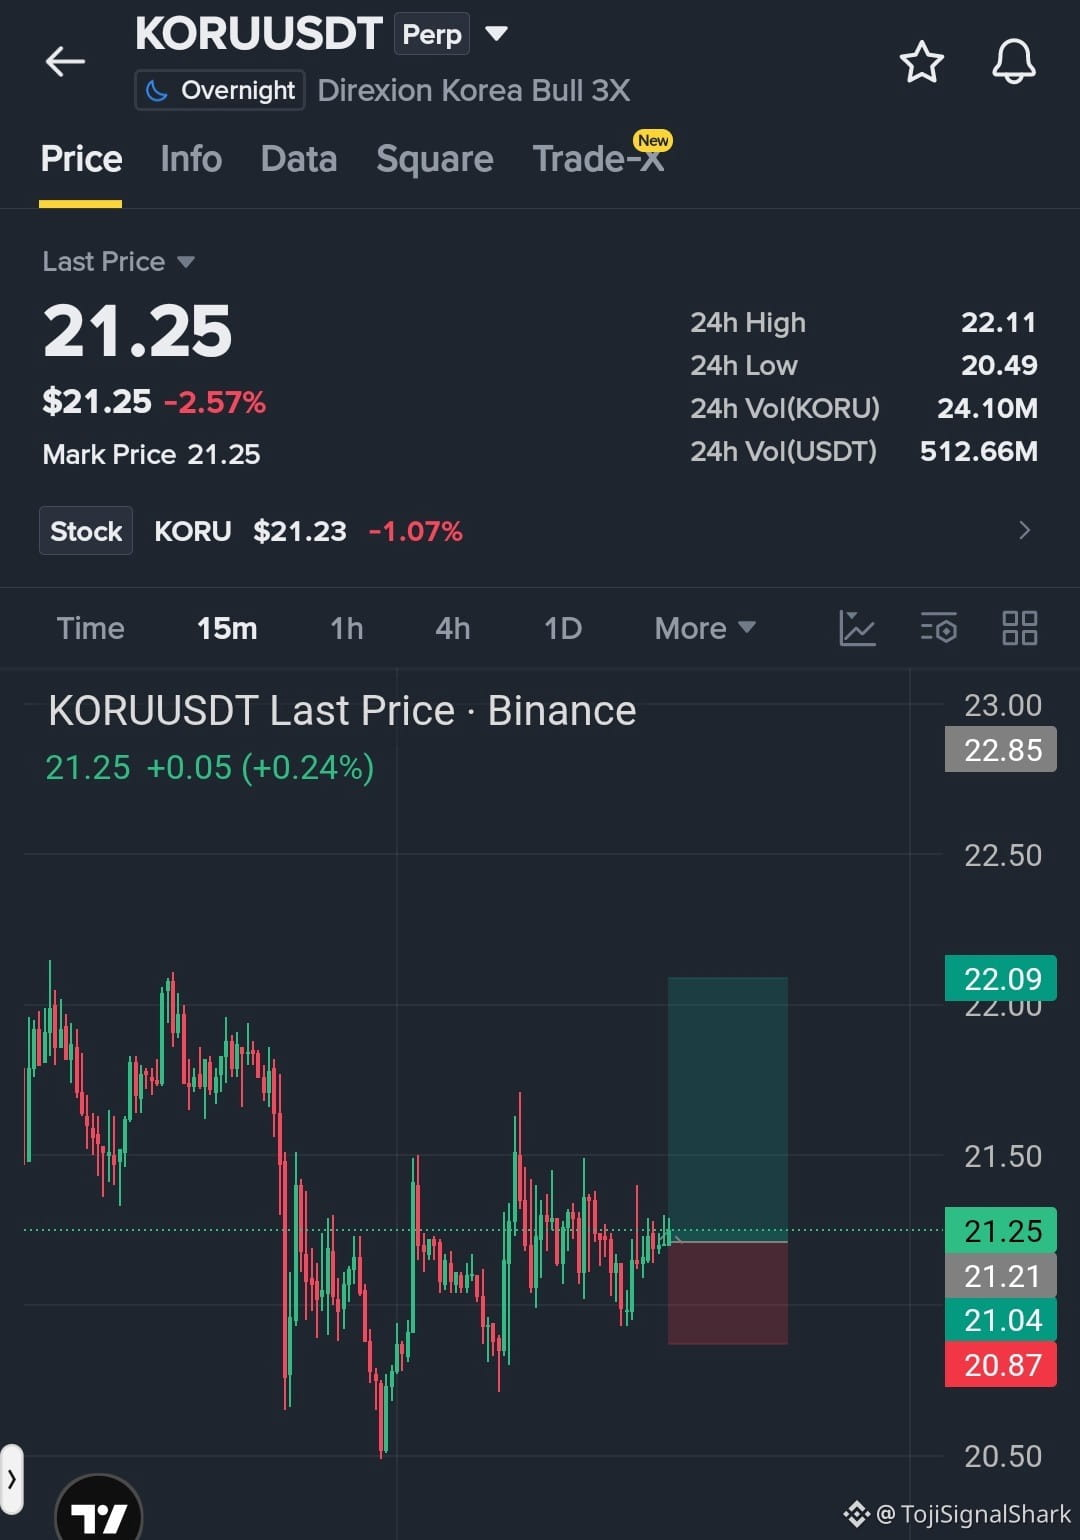This screenshot has width=1080, height=1540.
Task: Click the Mark Price 21.25 text
Action: pos(151,455)
